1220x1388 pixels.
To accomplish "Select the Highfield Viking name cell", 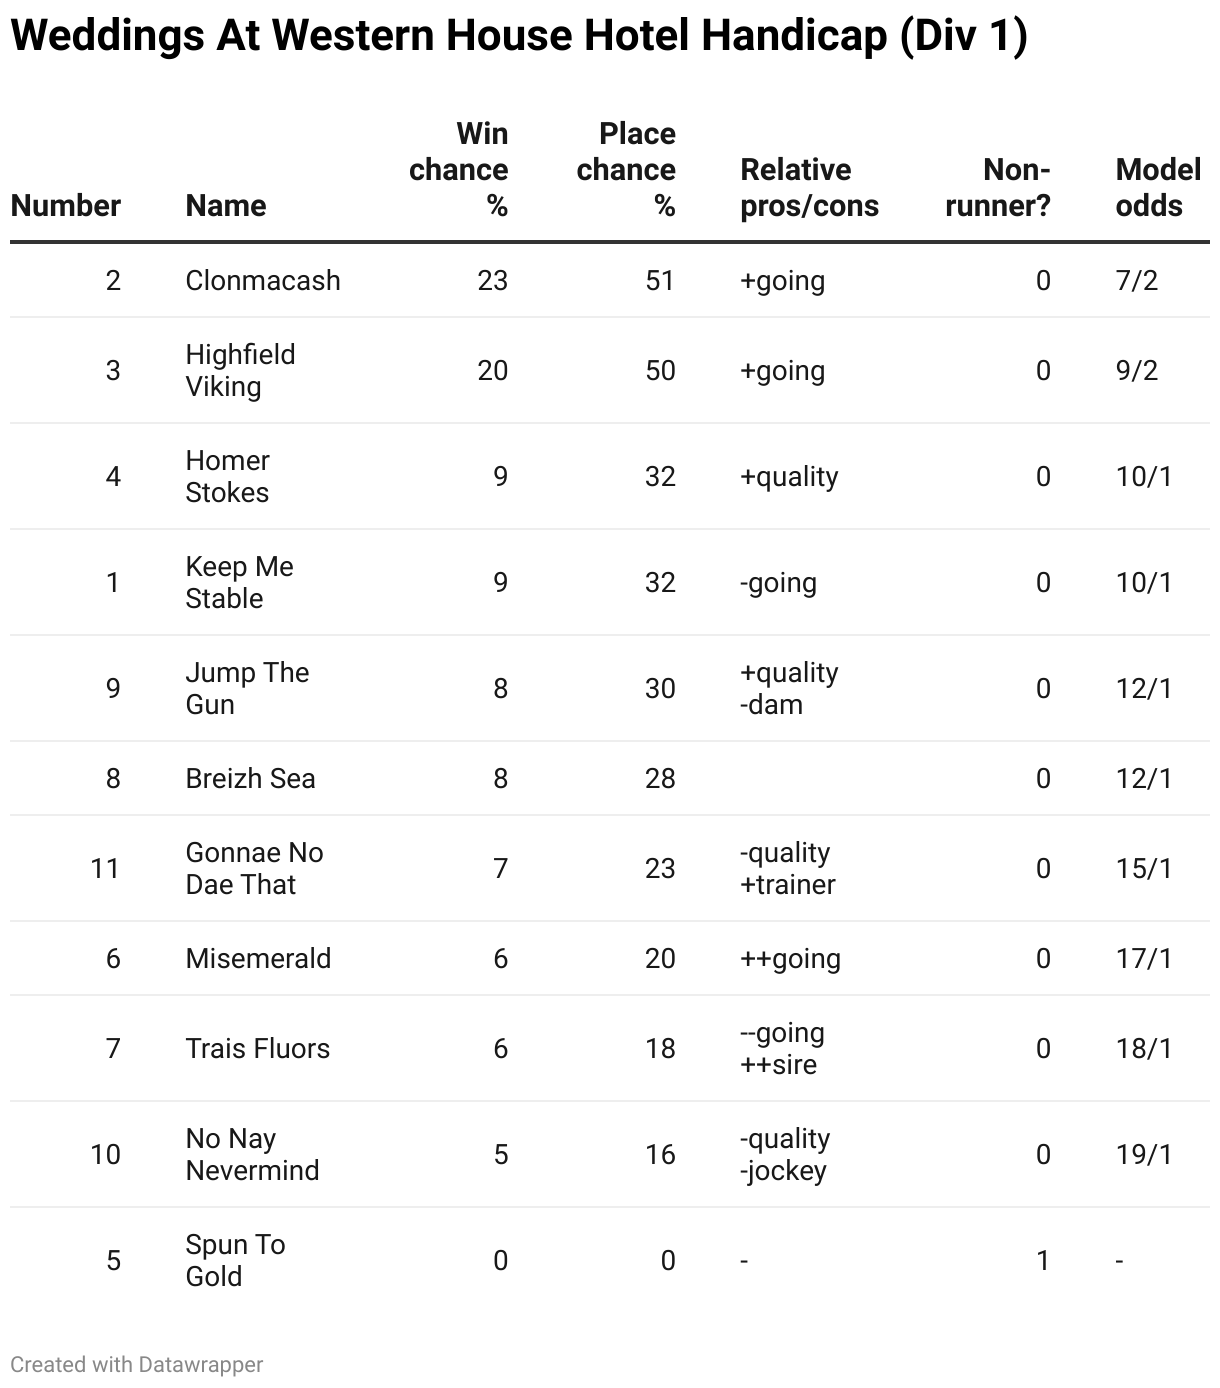I will pos(240,370).
